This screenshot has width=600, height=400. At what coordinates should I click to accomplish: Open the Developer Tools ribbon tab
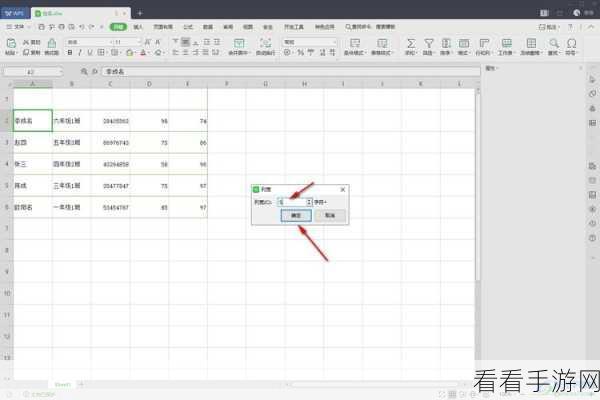point(294,27)
